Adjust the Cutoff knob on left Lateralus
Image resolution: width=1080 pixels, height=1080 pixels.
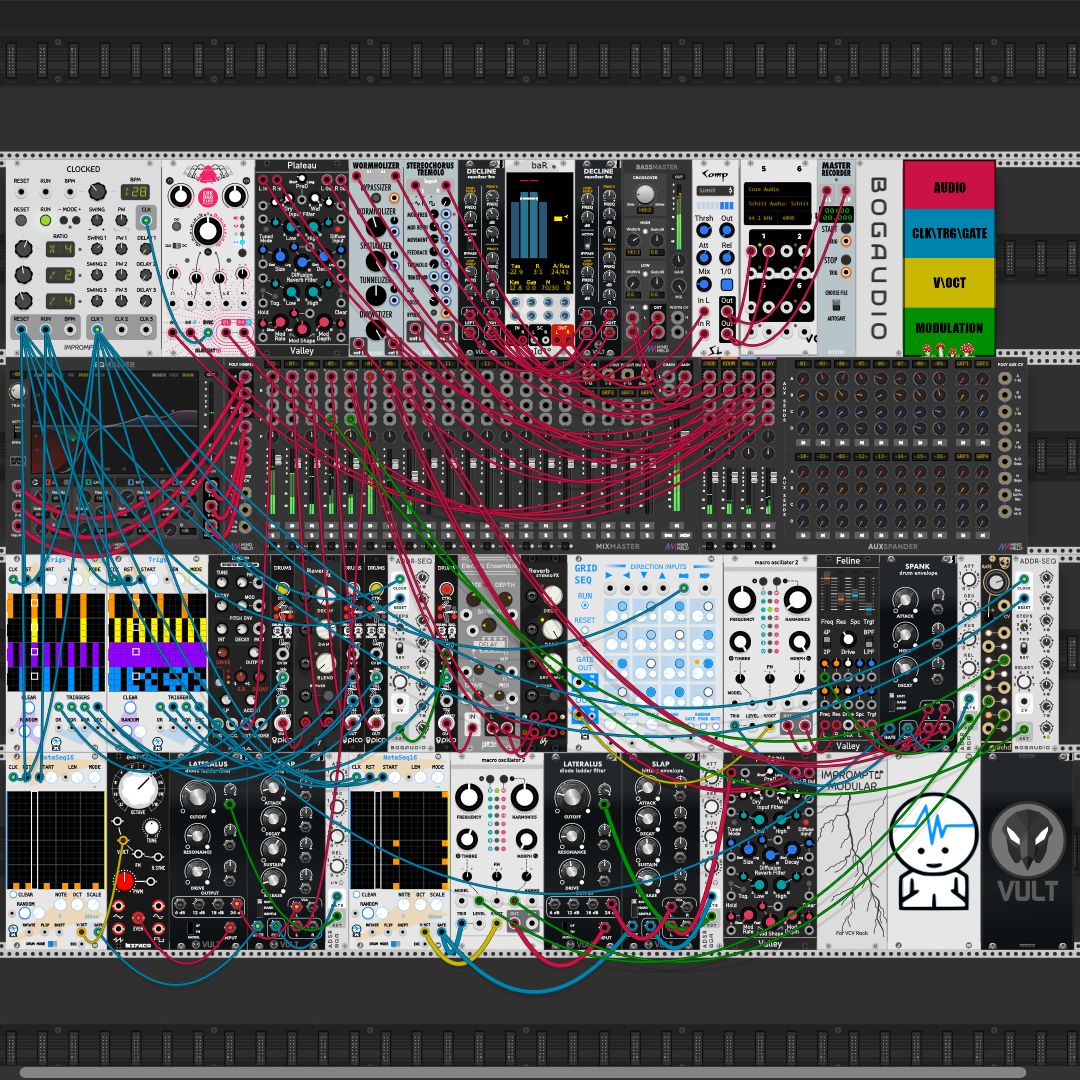point(197,796)
